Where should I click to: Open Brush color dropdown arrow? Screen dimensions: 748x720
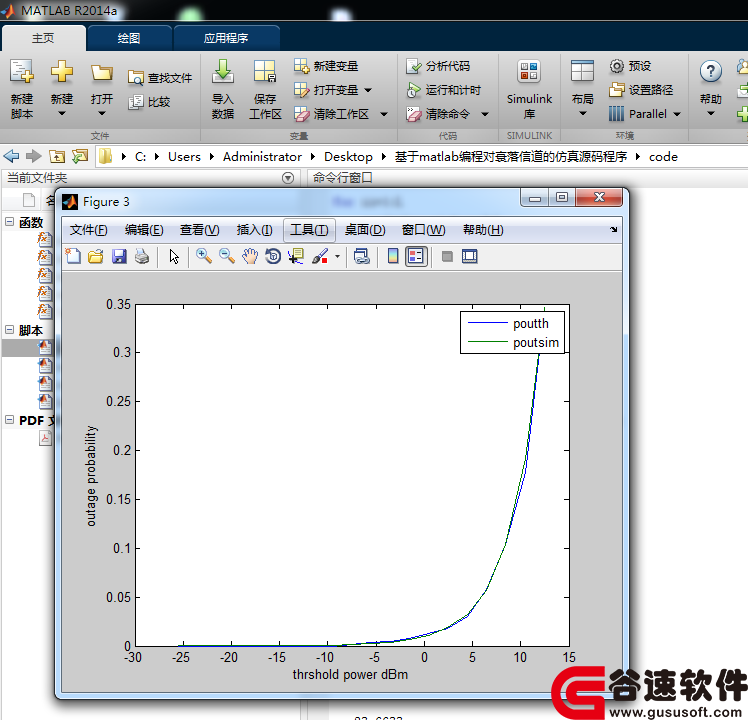[x=337, y=257]
